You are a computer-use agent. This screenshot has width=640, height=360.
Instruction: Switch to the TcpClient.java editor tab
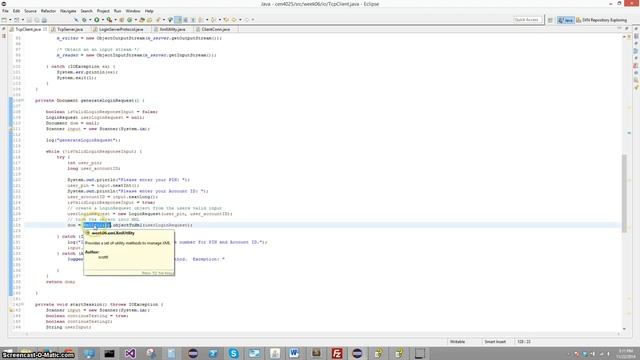click(x=28, y=29)
